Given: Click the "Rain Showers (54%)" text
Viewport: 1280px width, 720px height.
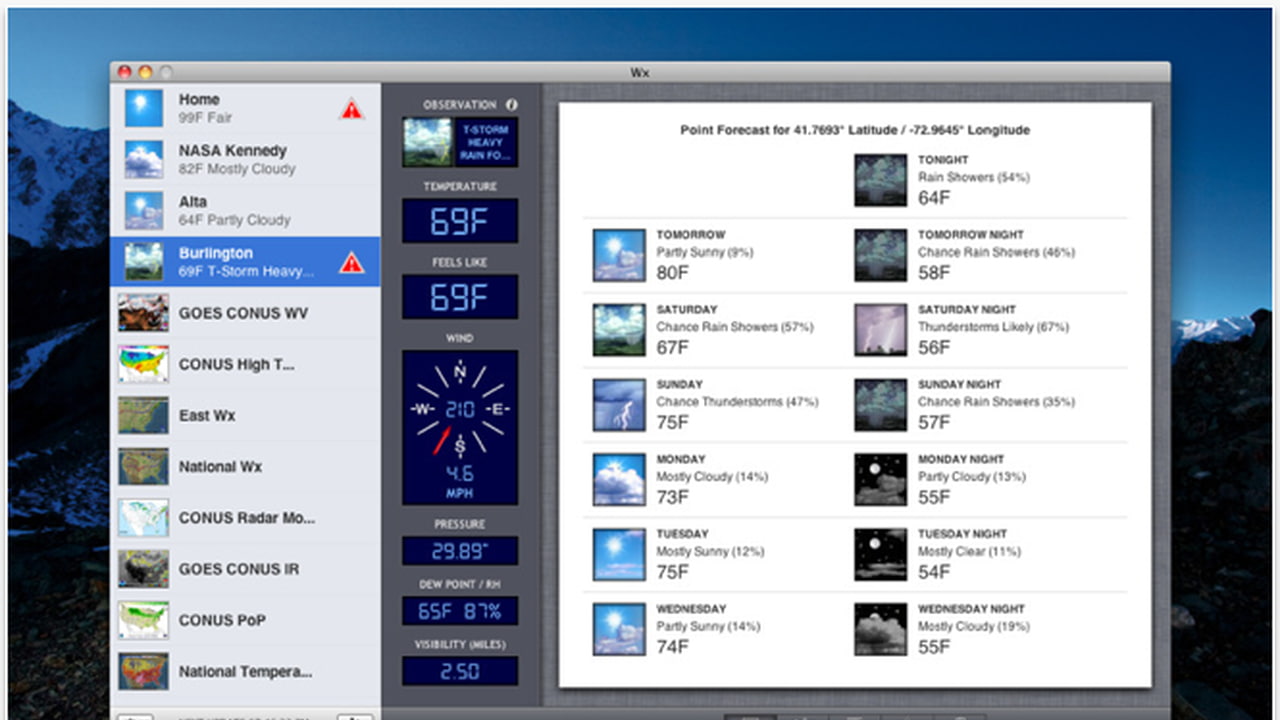Looking at the screenshot, I should (x=974, y=177).
